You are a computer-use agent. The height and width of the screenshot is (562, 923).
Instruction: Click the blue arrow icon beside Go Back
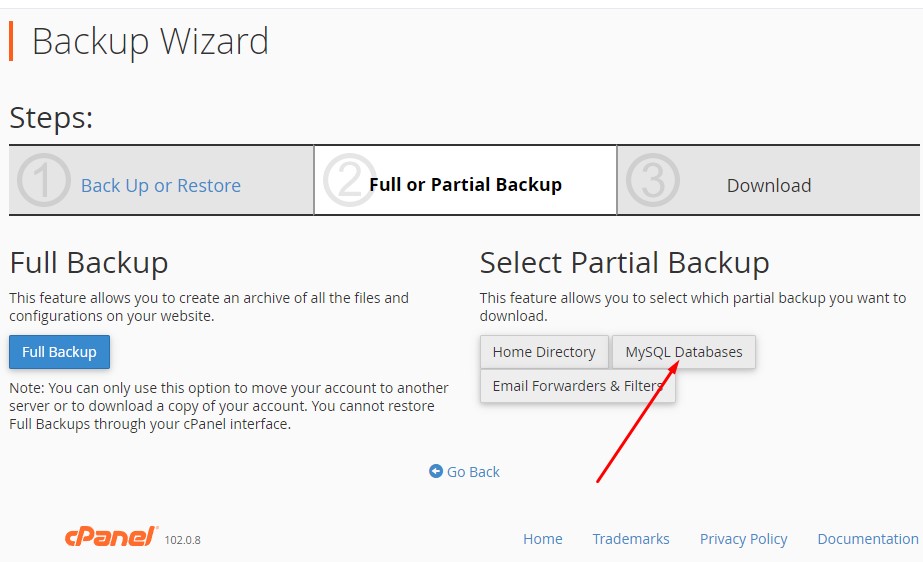click(x=436, y=471)
